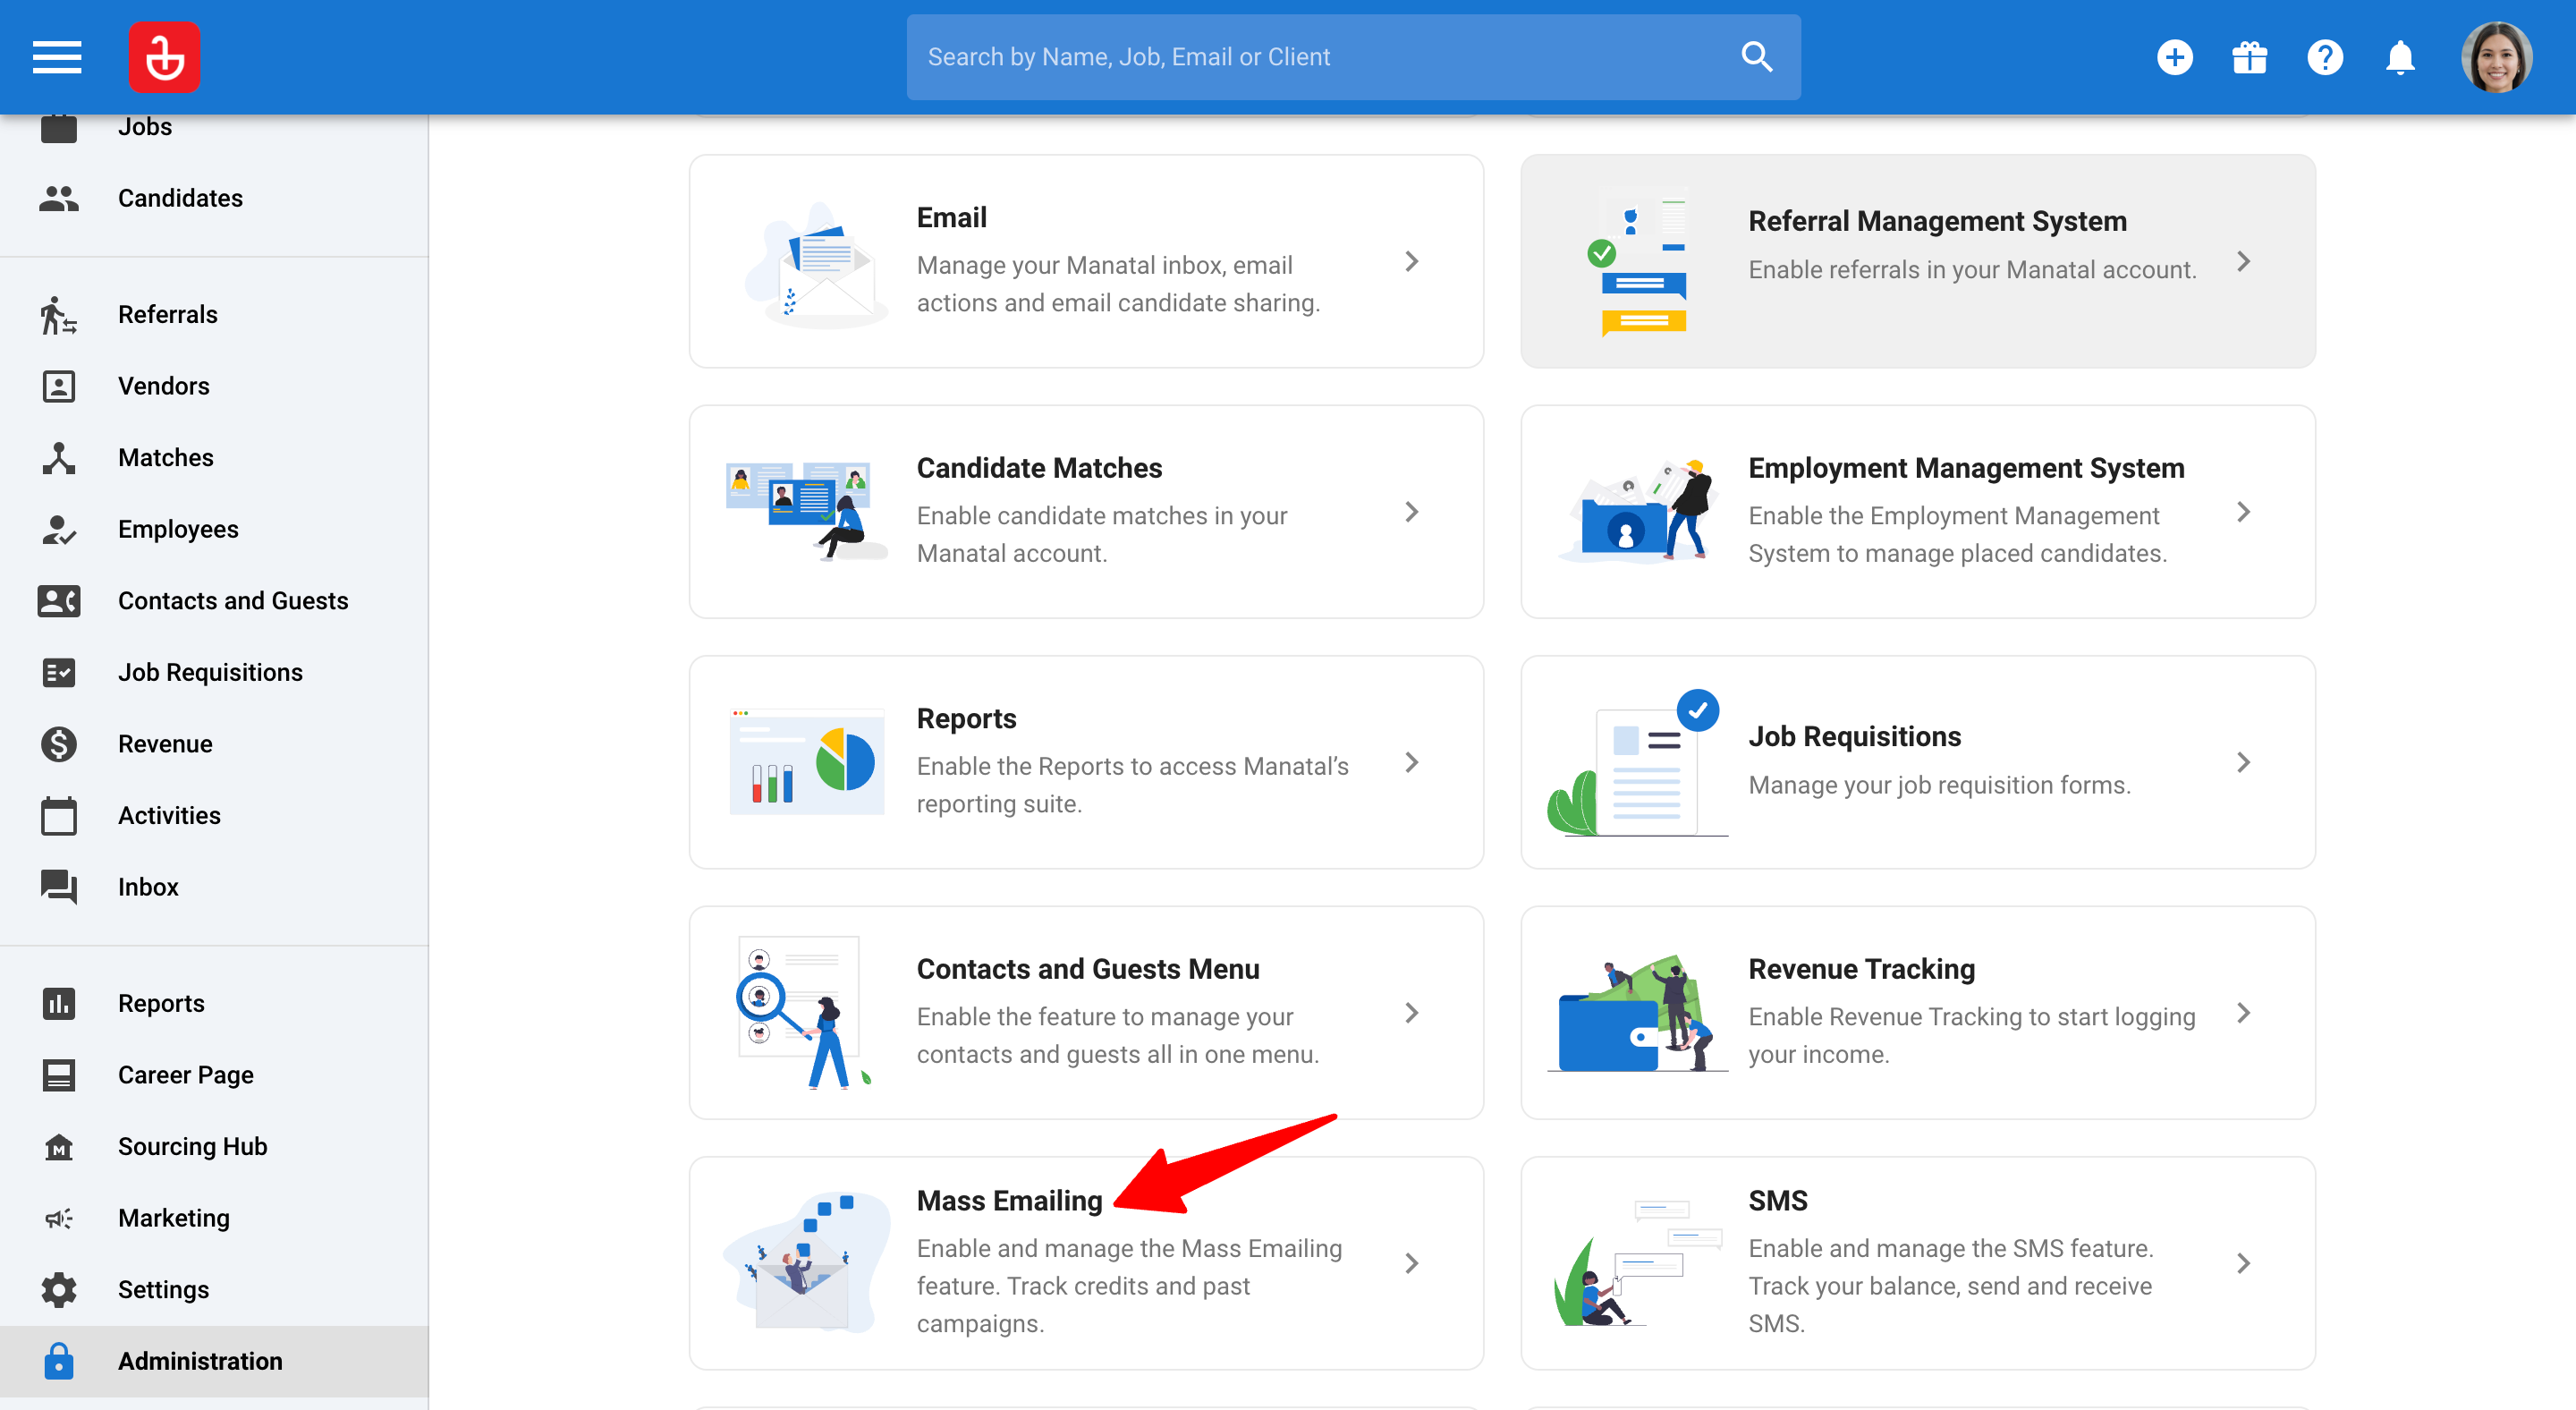Click the Employees person-check icon
Viewport: 2576px width, 1410px height.
tap(59, 529)
